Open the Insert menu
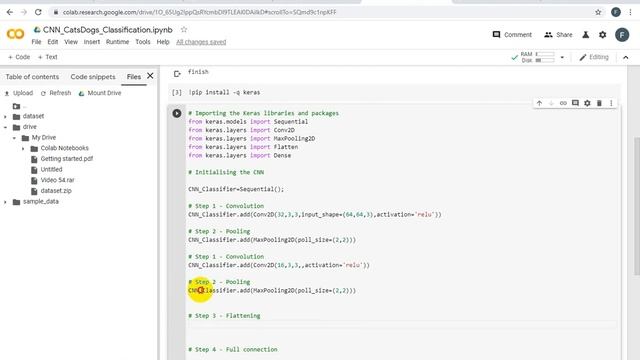 pyautogui.click(x=92, y=42)
